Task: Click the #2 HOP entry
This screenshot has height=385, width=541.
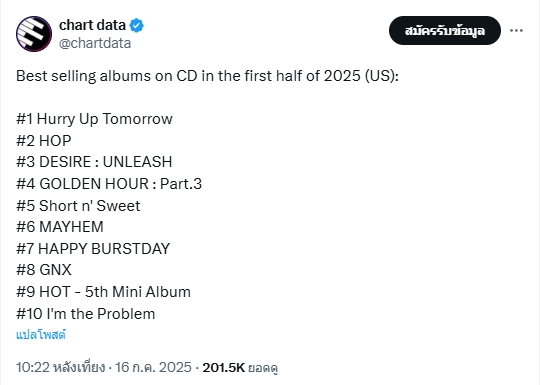Action: pos(44,141)
